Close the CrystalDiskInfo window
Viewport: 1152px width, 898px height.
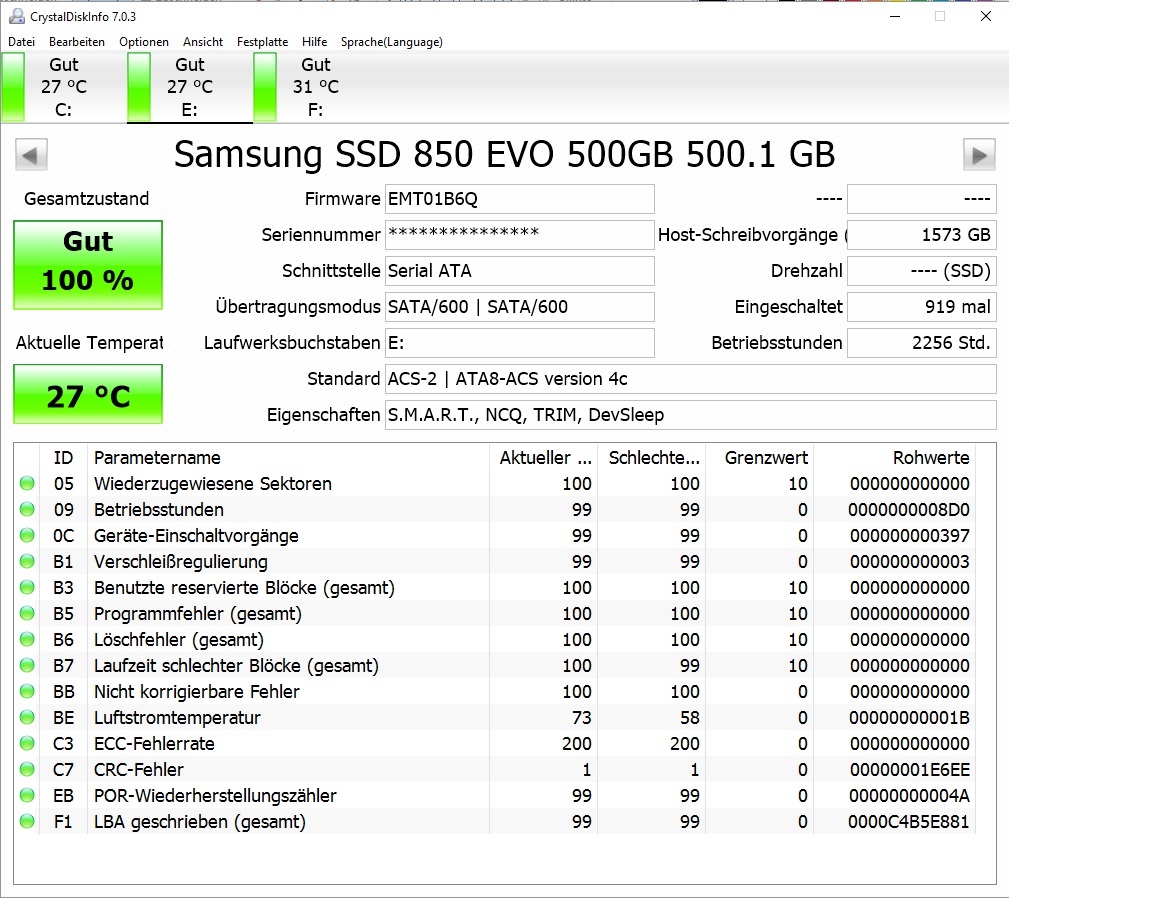(x=986, y=16)
